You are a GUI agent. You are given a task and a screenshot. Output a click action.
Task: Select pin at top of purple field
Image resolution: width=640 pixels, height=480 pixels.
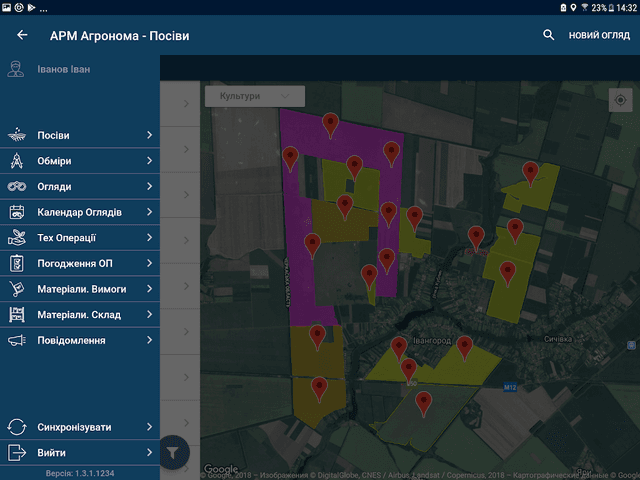pos(331,125)
